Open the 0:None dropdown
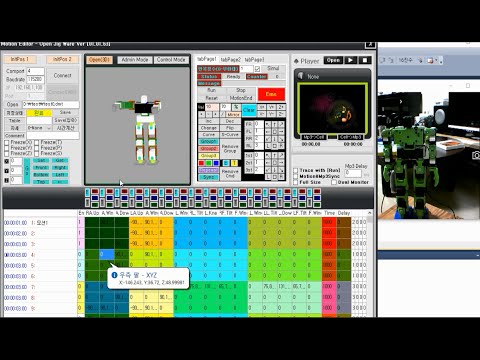The width and height of the screenshot is (480, 360). [39, 128]
